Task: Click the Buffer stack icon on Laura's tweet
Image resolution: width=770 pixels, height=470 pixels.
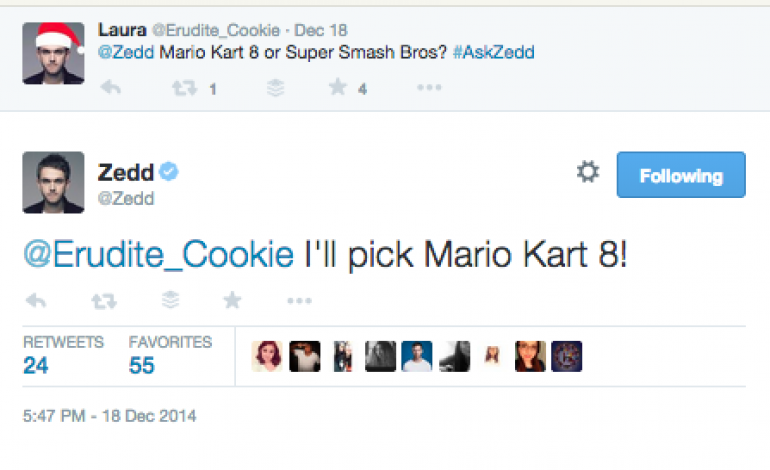Action: (275, 89)
